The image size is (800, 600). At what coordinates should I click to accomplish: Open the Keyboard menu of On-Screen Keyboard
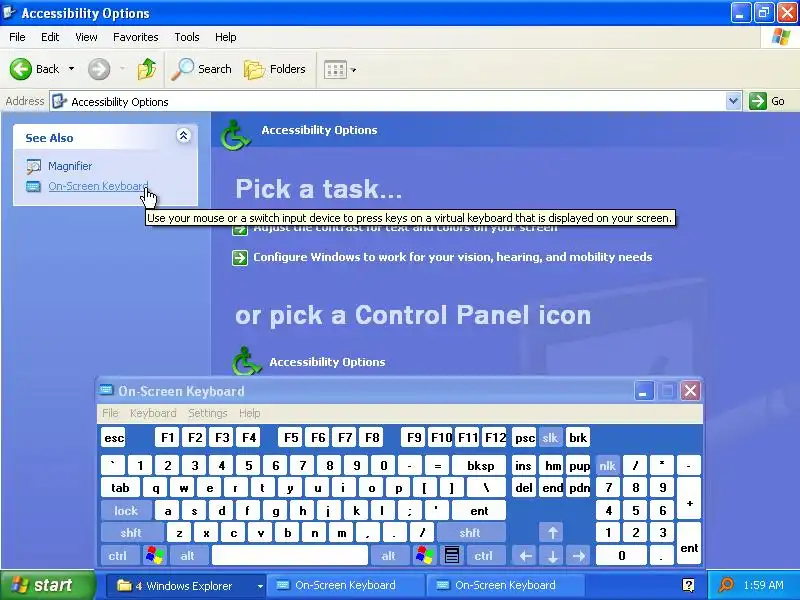[153, 413]
